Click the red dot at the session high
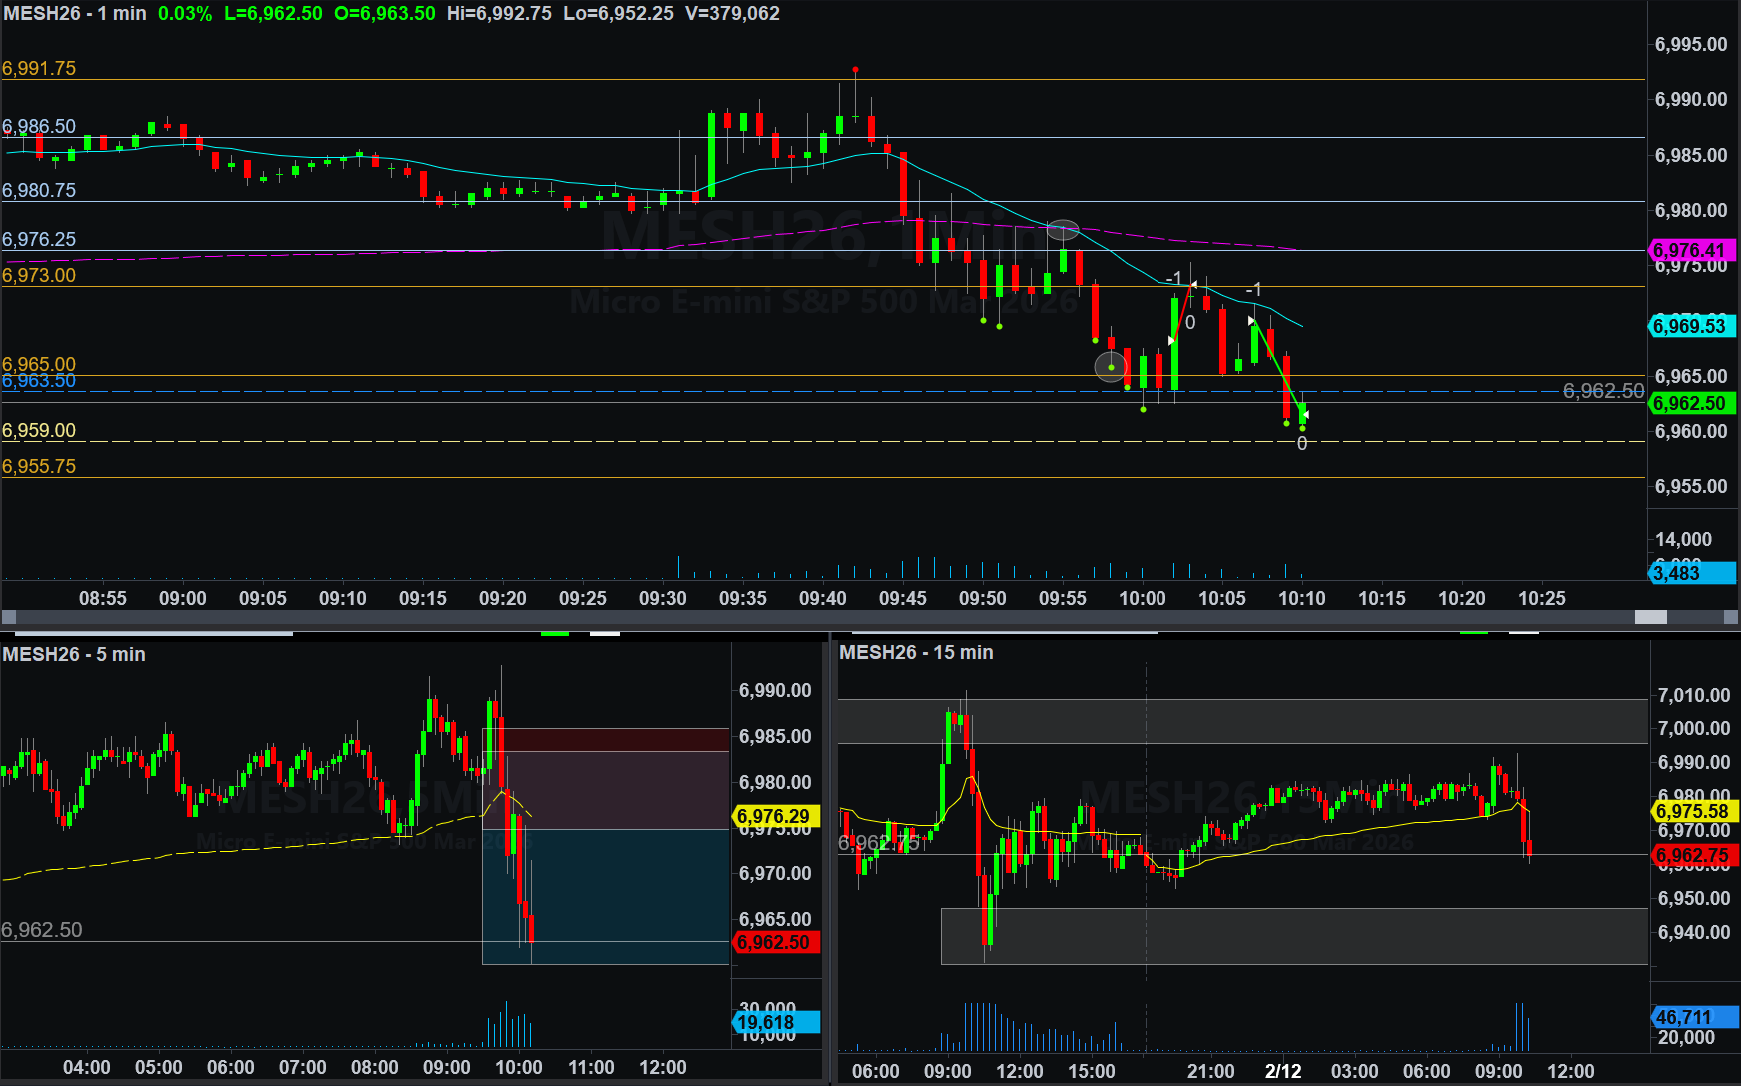The width and height of the screenshot is (1741, 1086). tap(855, 70)
